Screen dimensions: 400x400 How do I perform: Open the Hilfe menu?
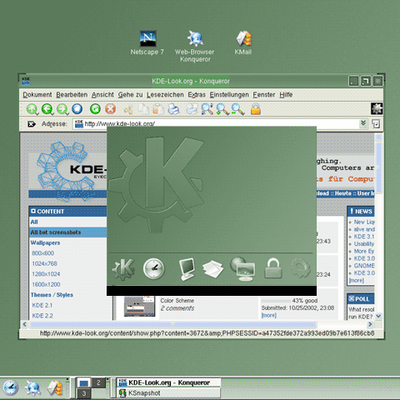pos(286,95)
